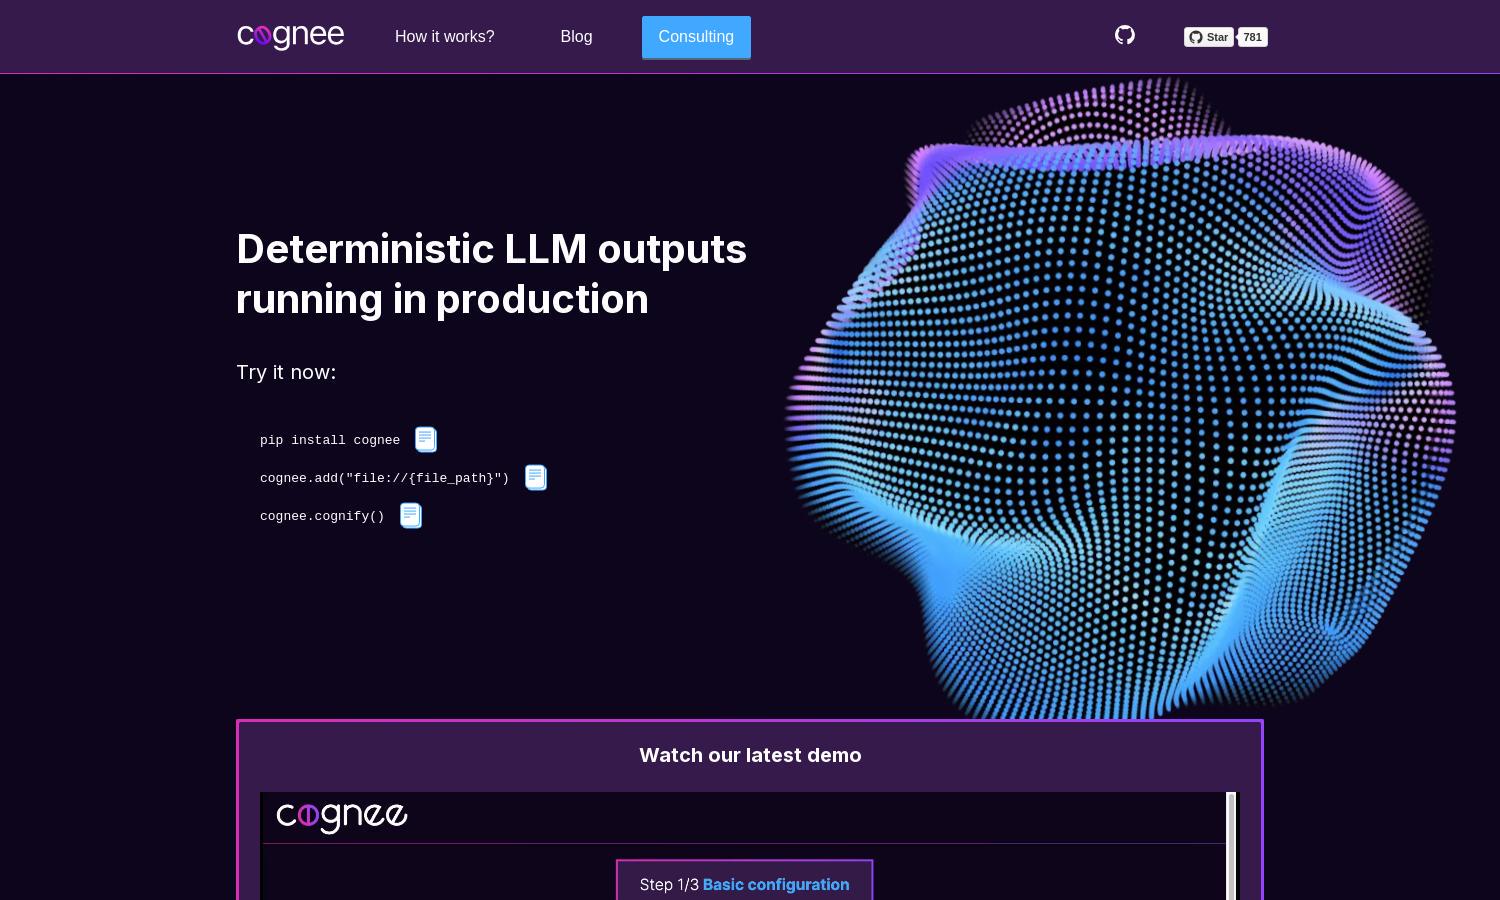This screenshot has width=1500, height=900.
Task: Click the dotted sphere animation graphic
Action: click(1120, 398)
